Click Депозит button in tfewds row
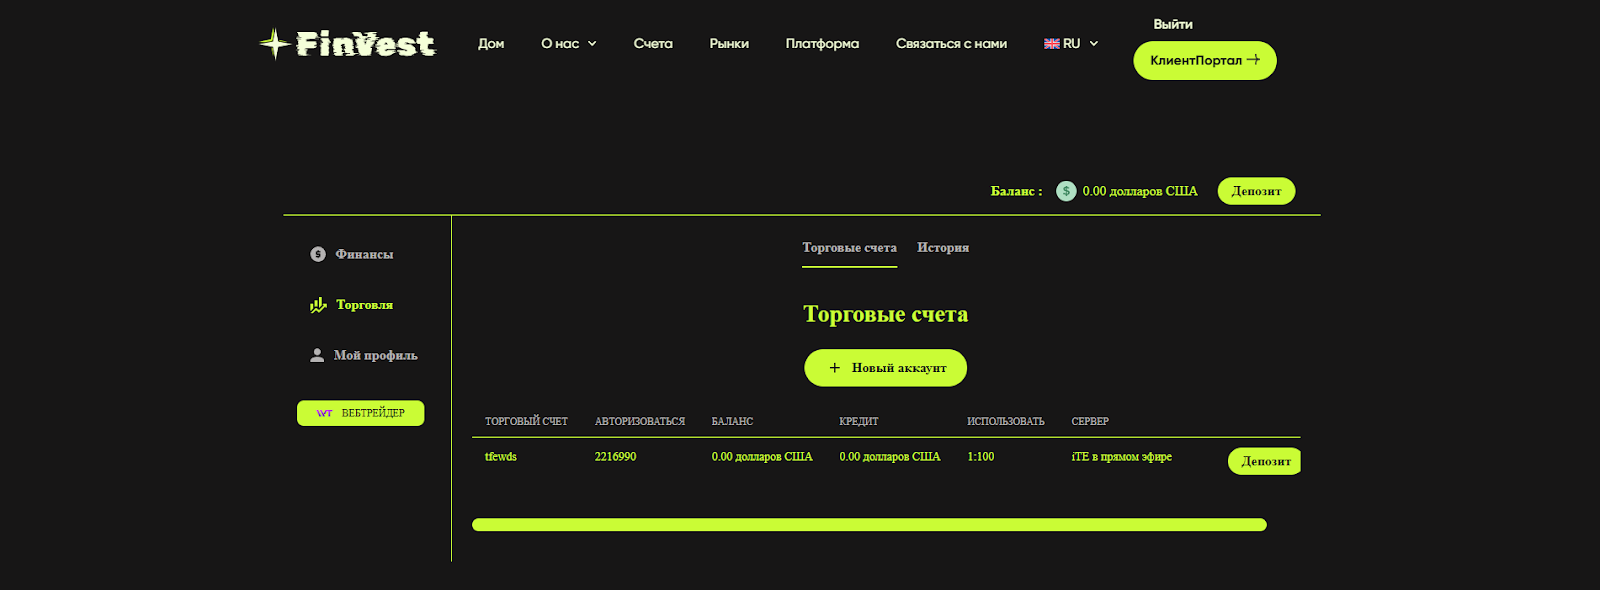The height and width of the screenshot is (590, 1600). pos(1264,461)
